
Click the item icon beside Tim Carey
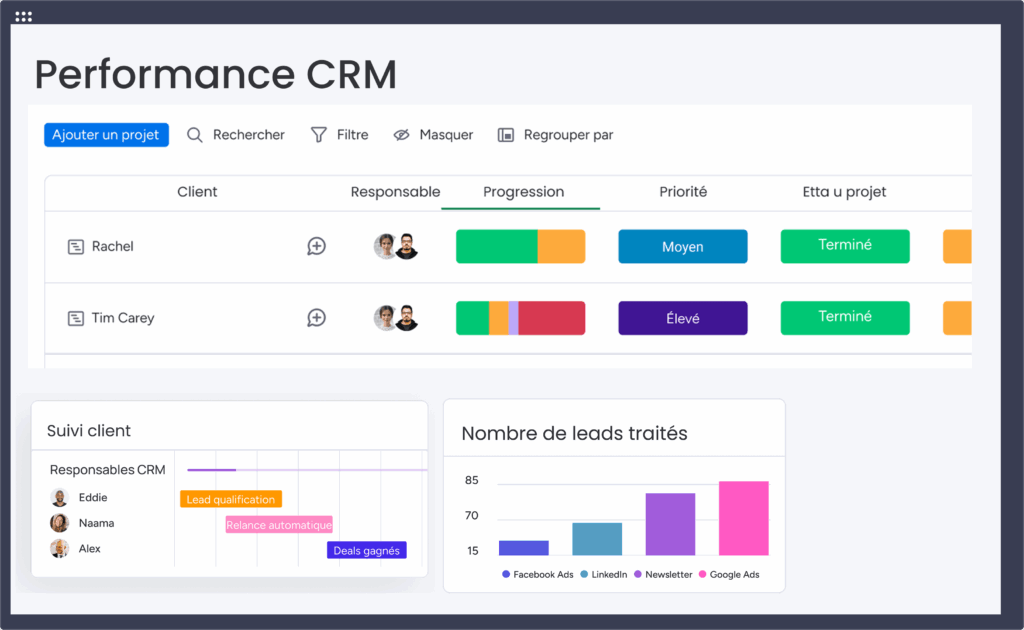tap(76, 319)
